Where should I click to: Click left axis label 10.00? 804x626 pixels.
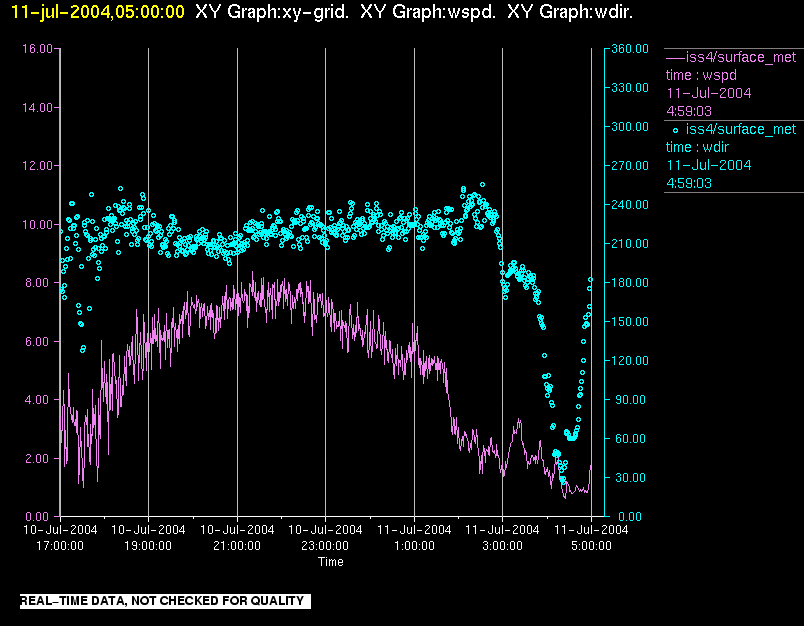tap(37, 225)
